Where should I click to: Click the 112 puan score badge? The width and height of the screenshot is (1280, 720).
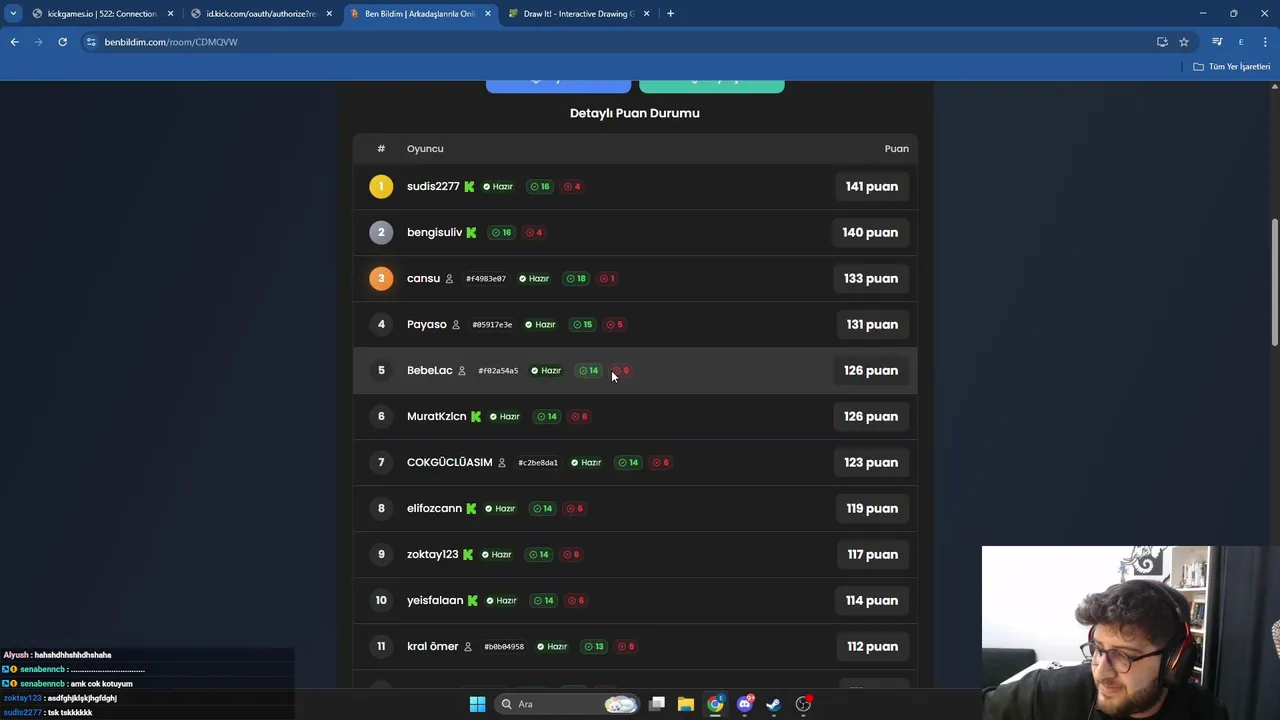click(872, 646)
